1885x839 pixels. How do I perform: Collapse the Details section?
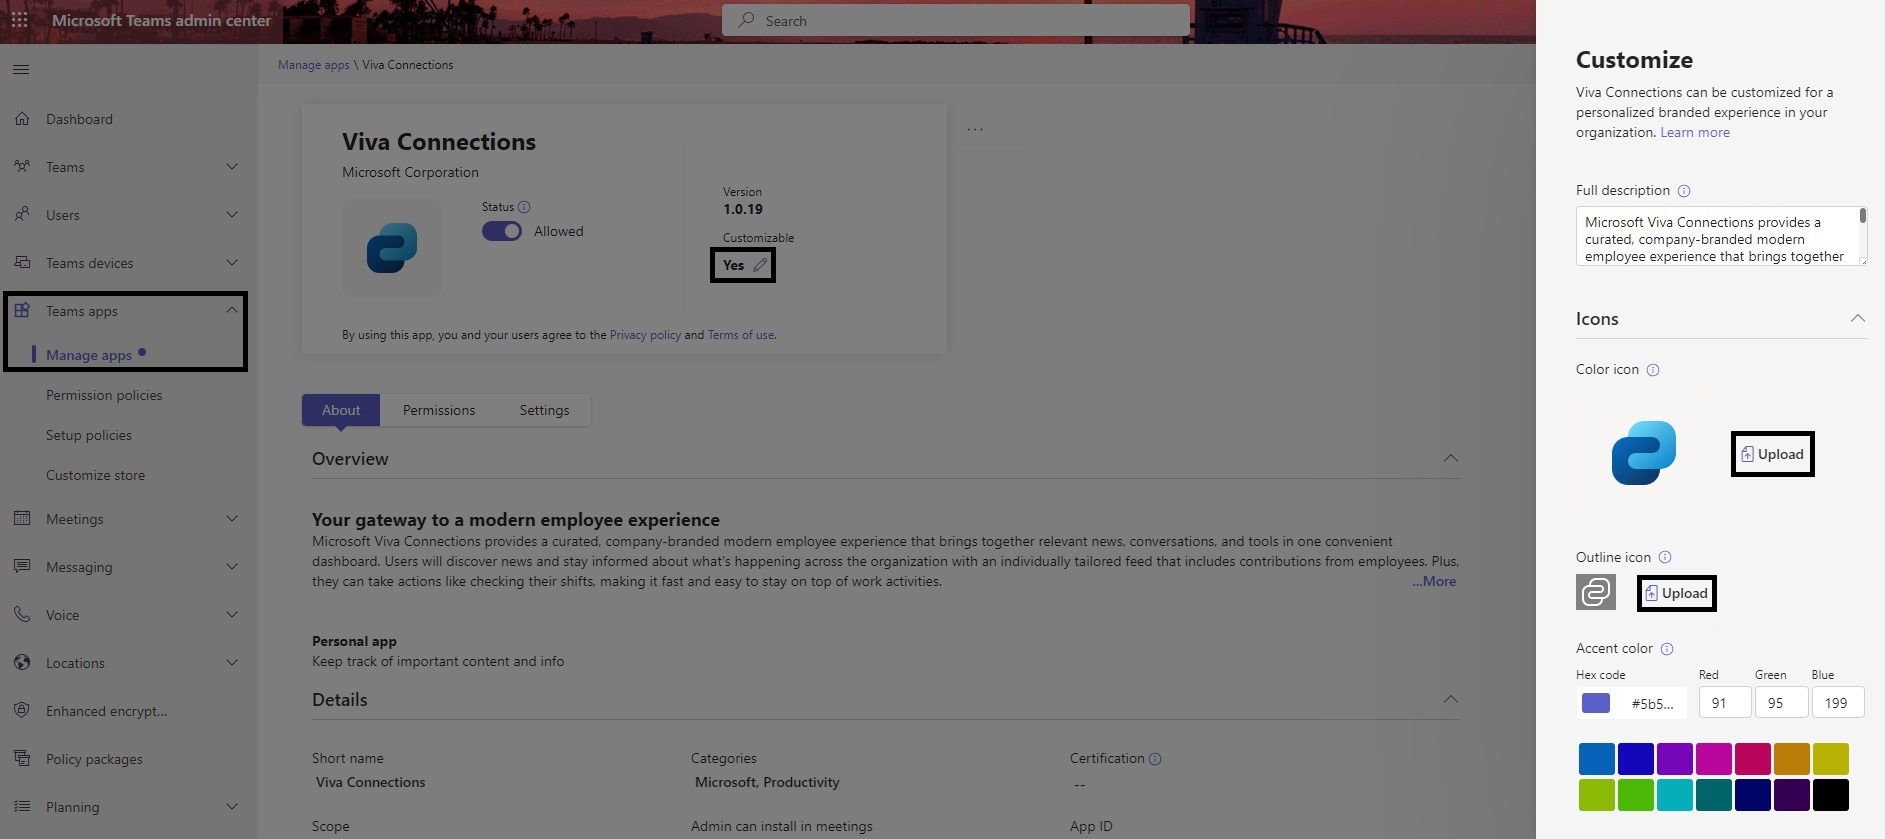tap(1450, 699)
